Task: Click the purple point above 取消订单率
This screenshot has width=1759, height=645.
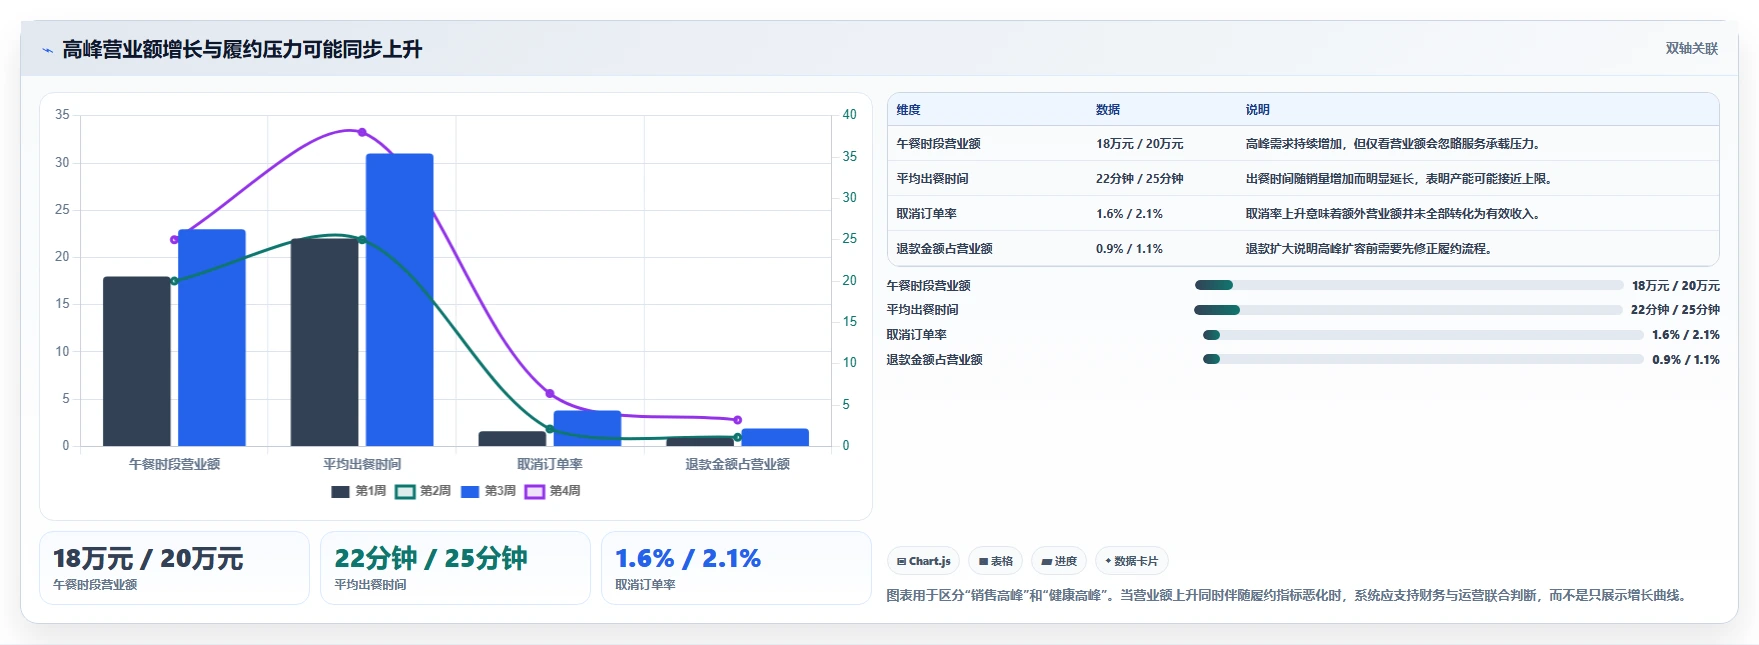Action: point(550,394)
